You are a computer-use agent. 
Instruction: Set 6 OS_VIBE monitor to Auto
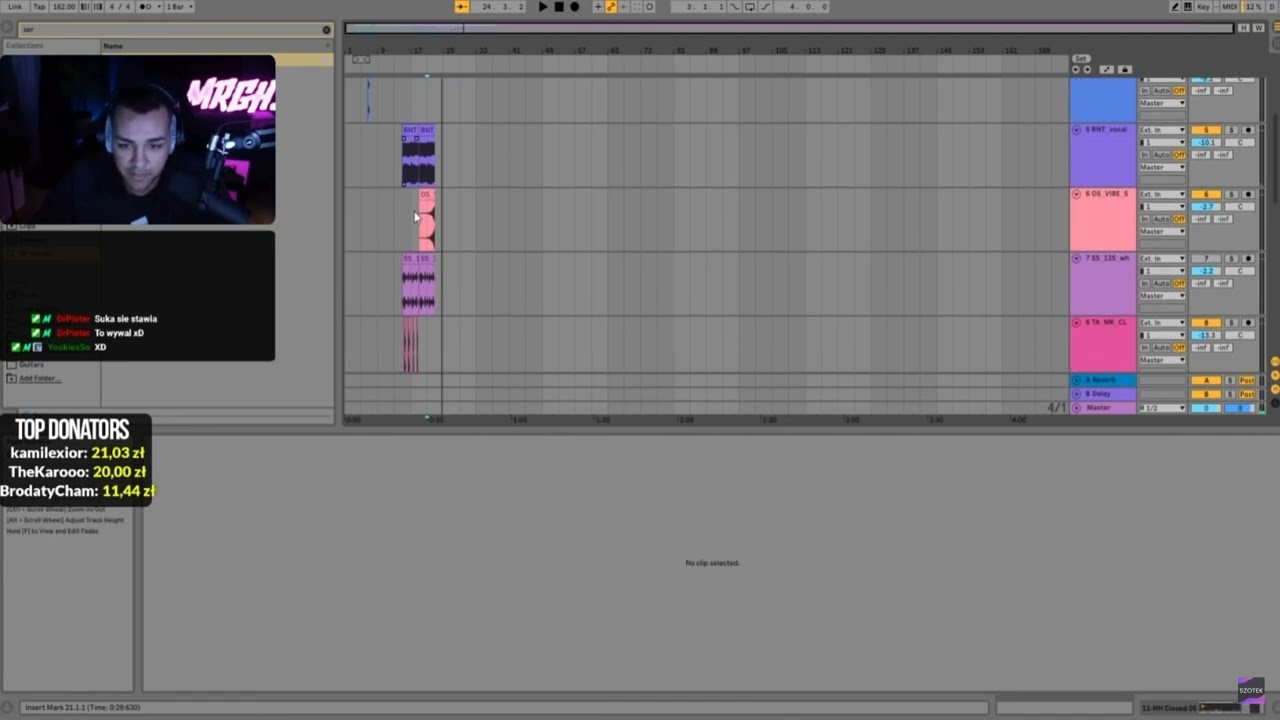click(x=1161, y=218)
